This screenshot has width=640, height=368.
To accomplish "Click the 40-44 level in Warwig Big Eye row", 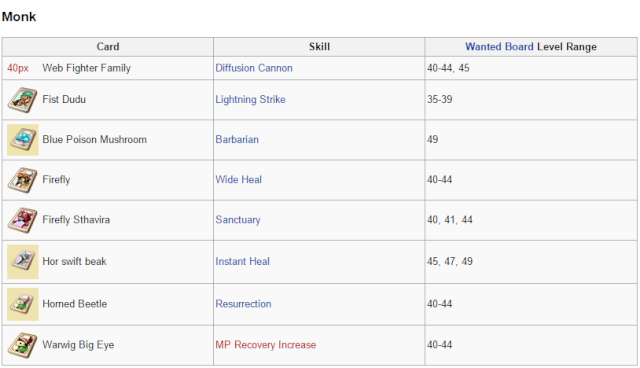I will point(531,345).
